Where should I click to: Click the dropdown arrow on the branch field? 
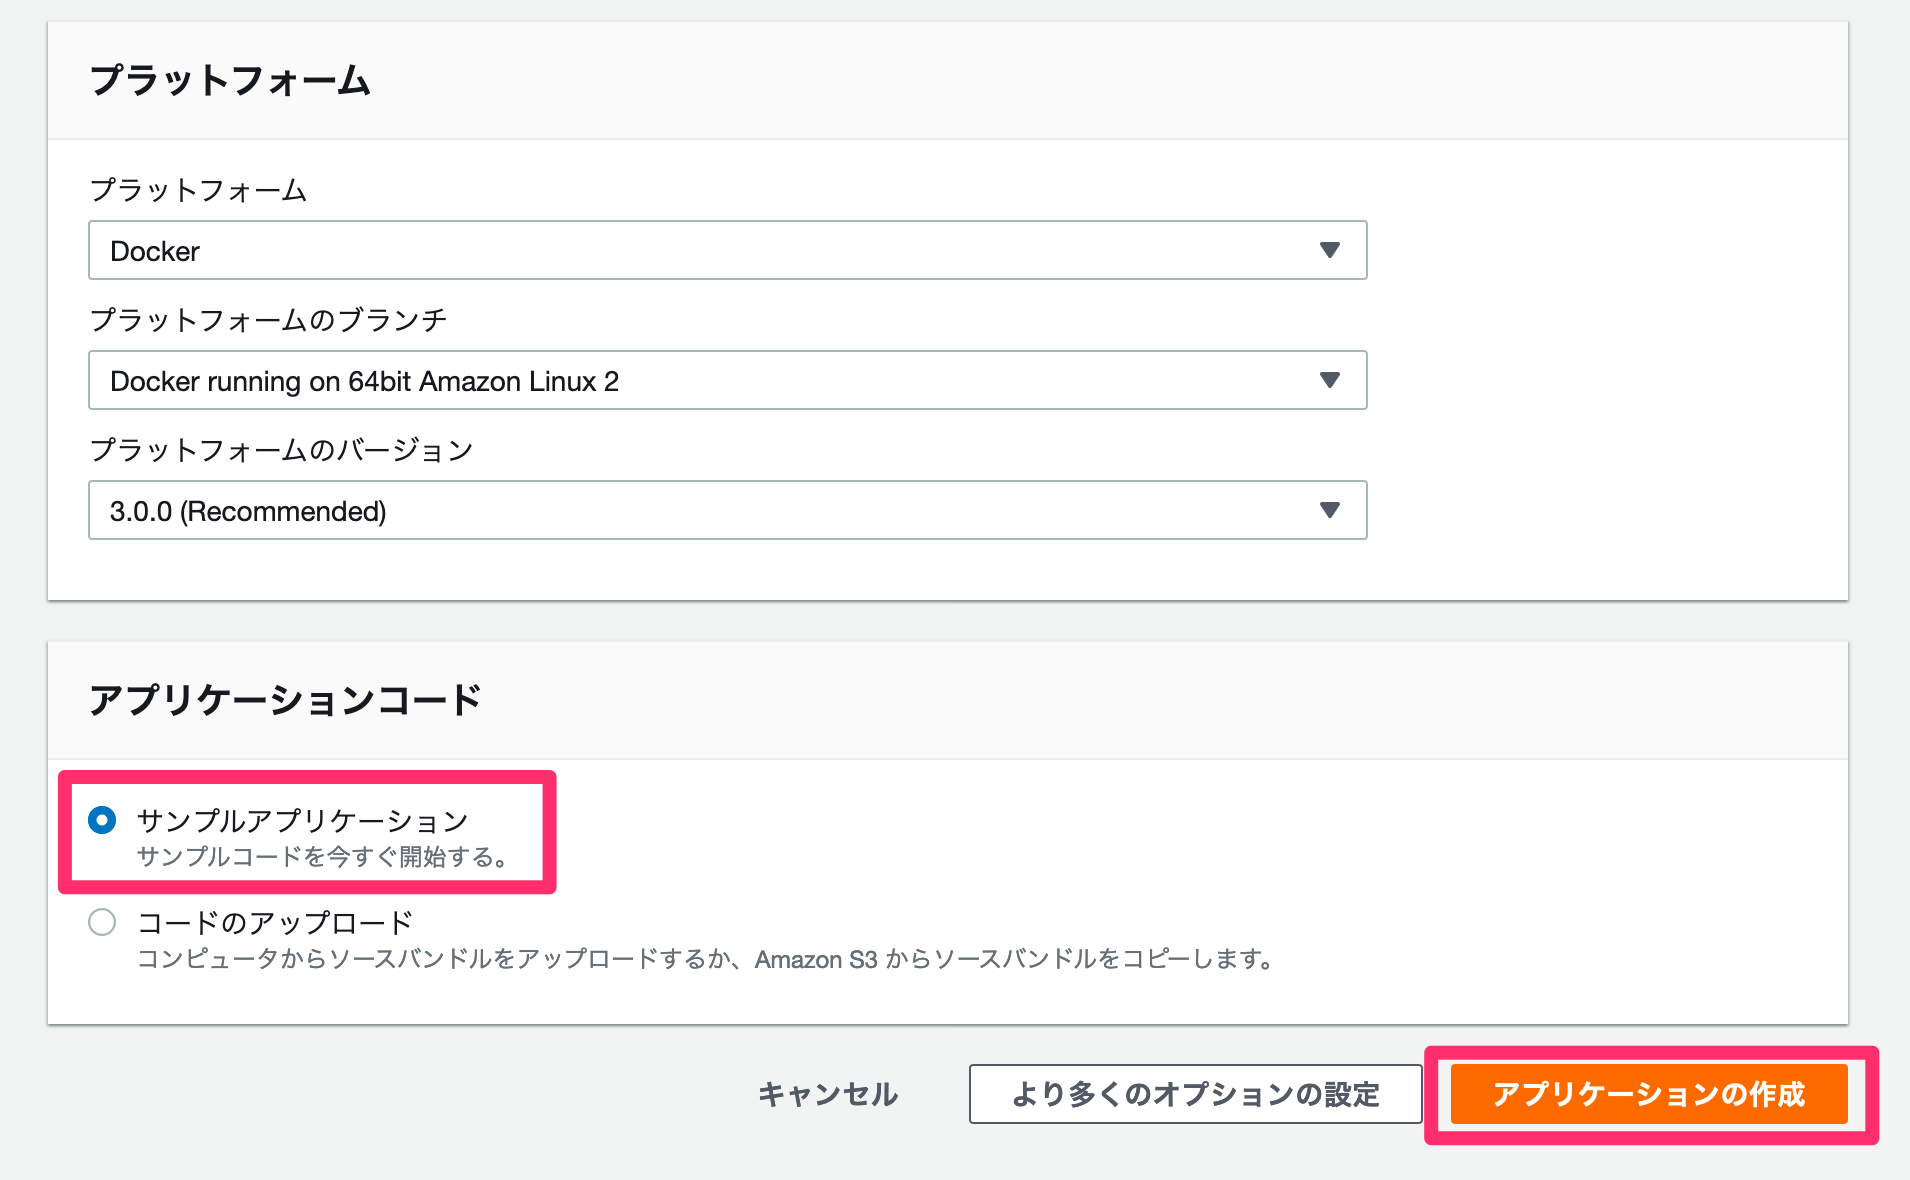coord(1330,380)
